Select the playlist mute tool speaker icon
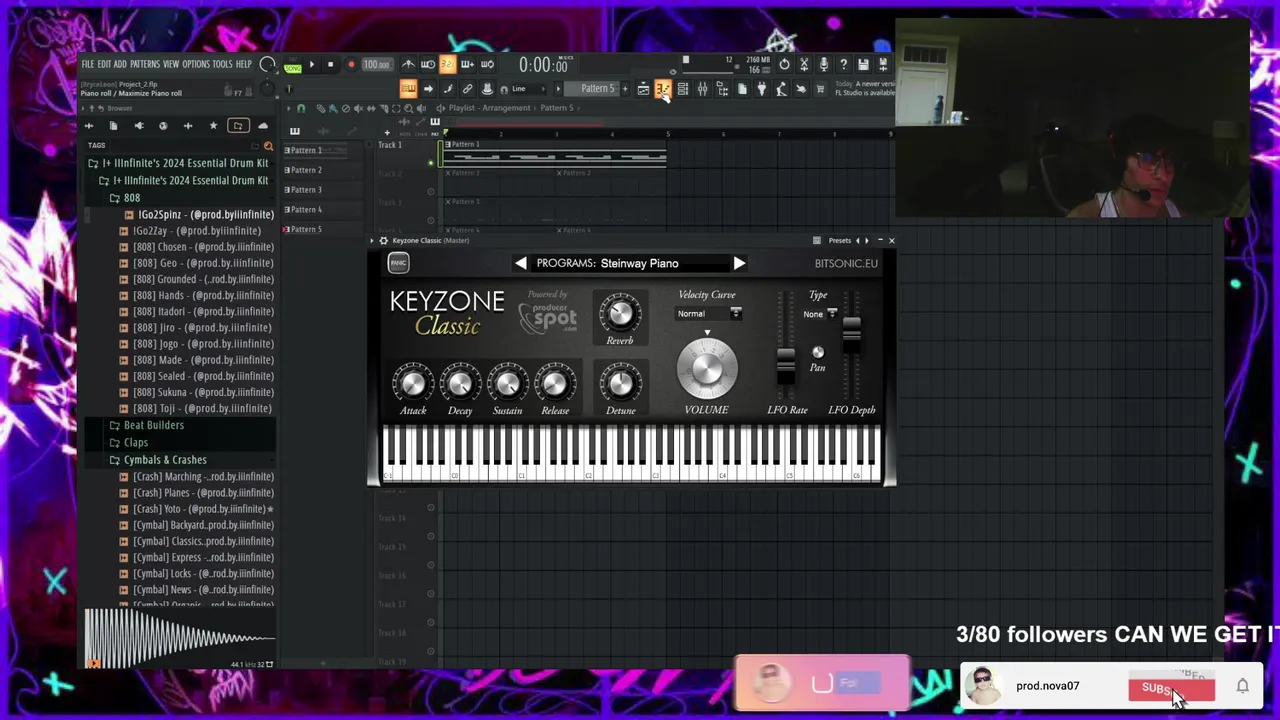Image resolution: width=1280 pixels, height=720 pixels. 358,108
